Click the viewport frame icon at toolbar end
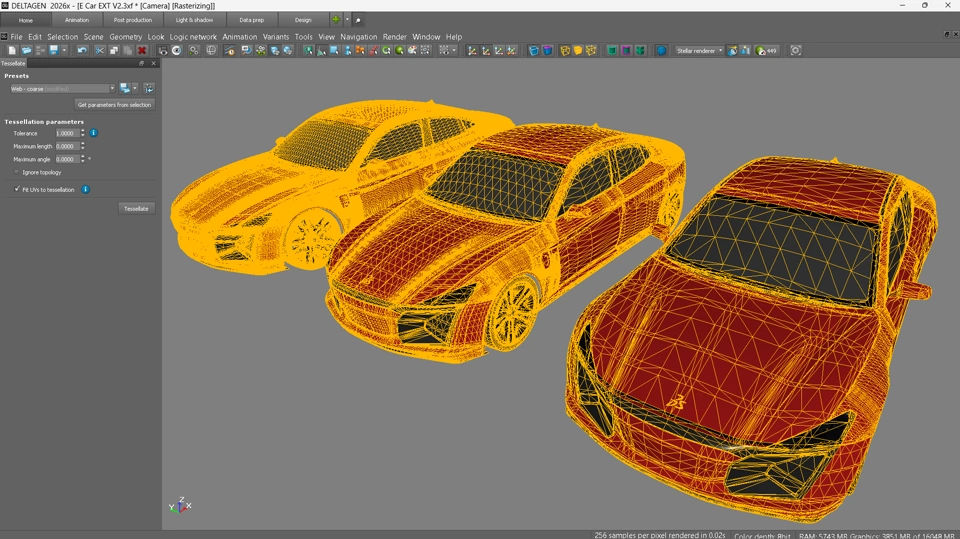960x539 pixels. (x=796, y=51)
